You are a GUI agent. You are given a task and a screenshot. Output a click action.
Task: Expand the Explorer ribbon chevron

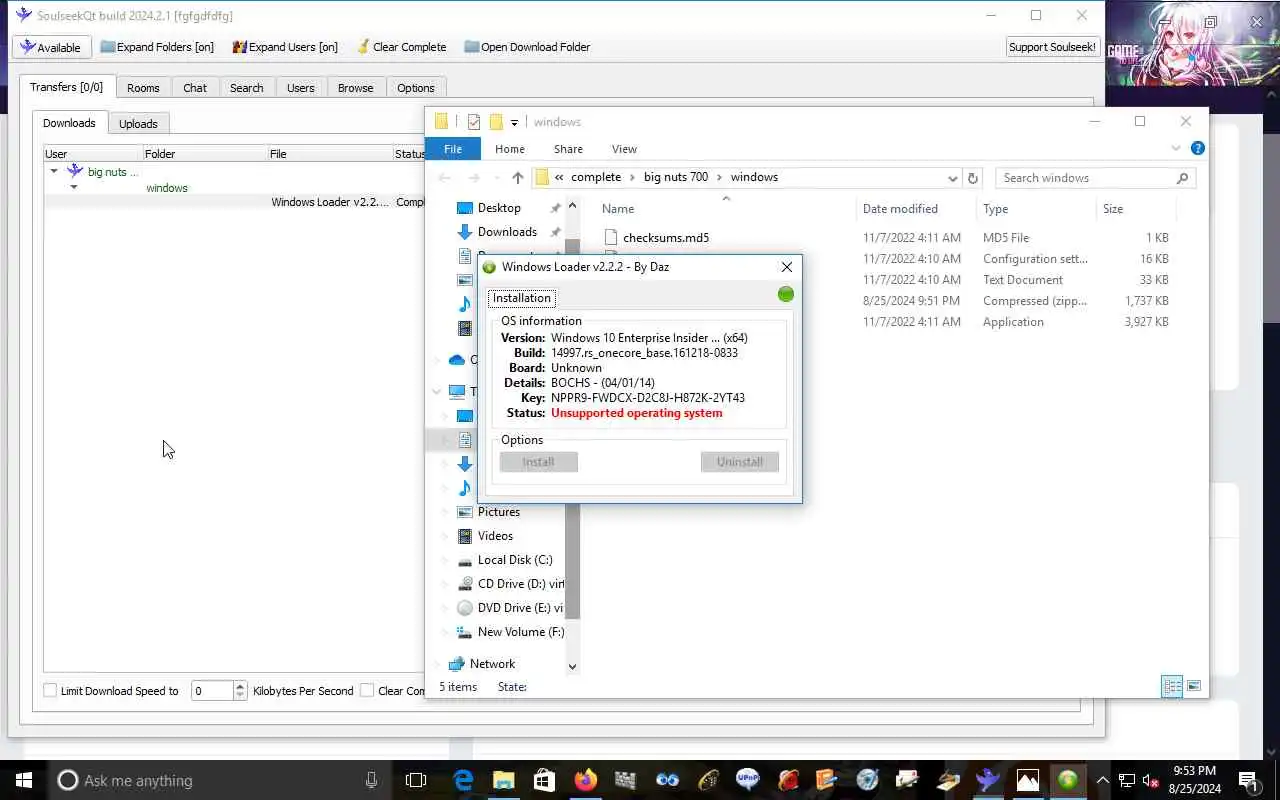click(1176, 149)
